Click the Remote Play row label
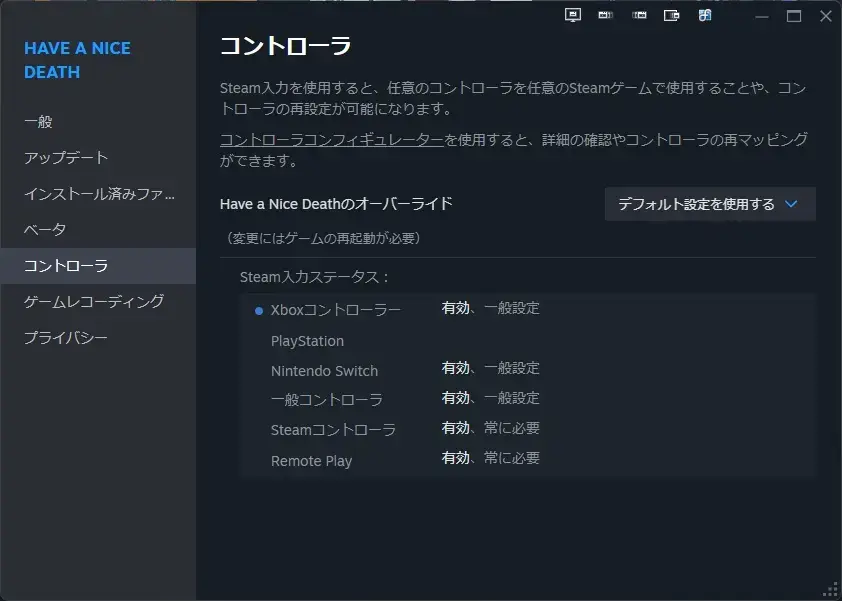 (x=311, y=461)
